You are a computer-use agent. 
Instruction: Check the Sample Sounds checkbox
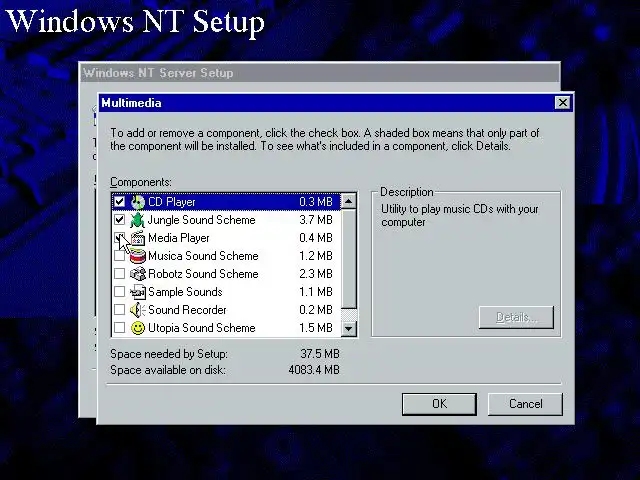point(119,292)
